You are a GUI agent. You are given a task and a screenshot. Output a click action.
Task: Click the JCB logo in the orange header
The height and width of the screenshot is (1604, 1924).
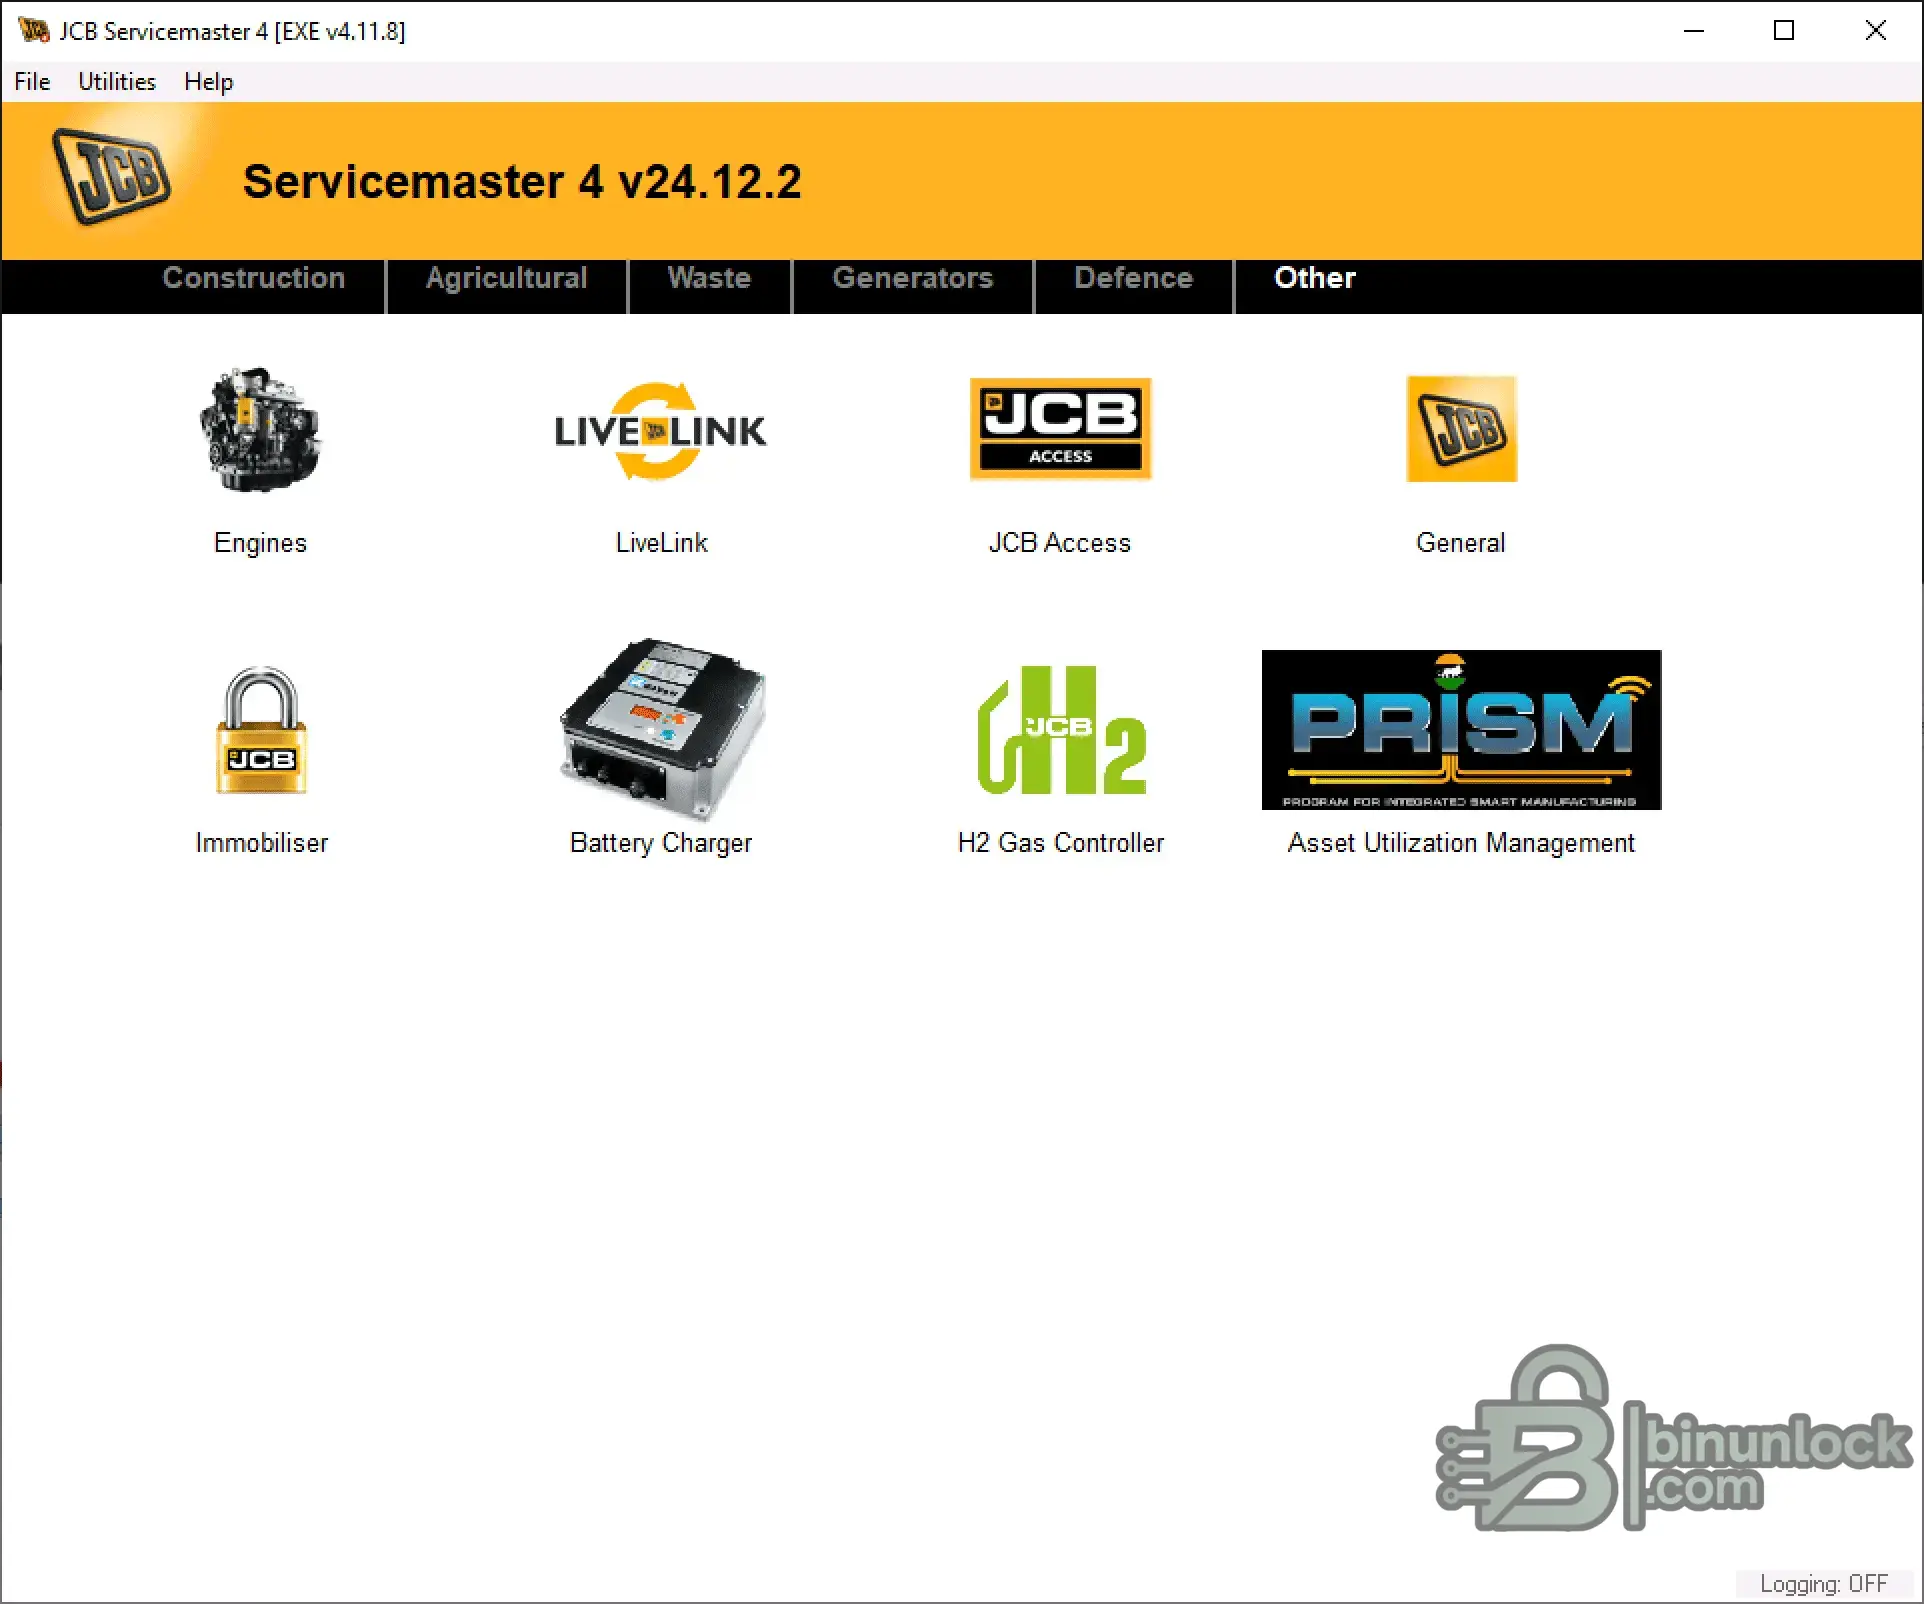pyautogui.click(x=111, y=177)
